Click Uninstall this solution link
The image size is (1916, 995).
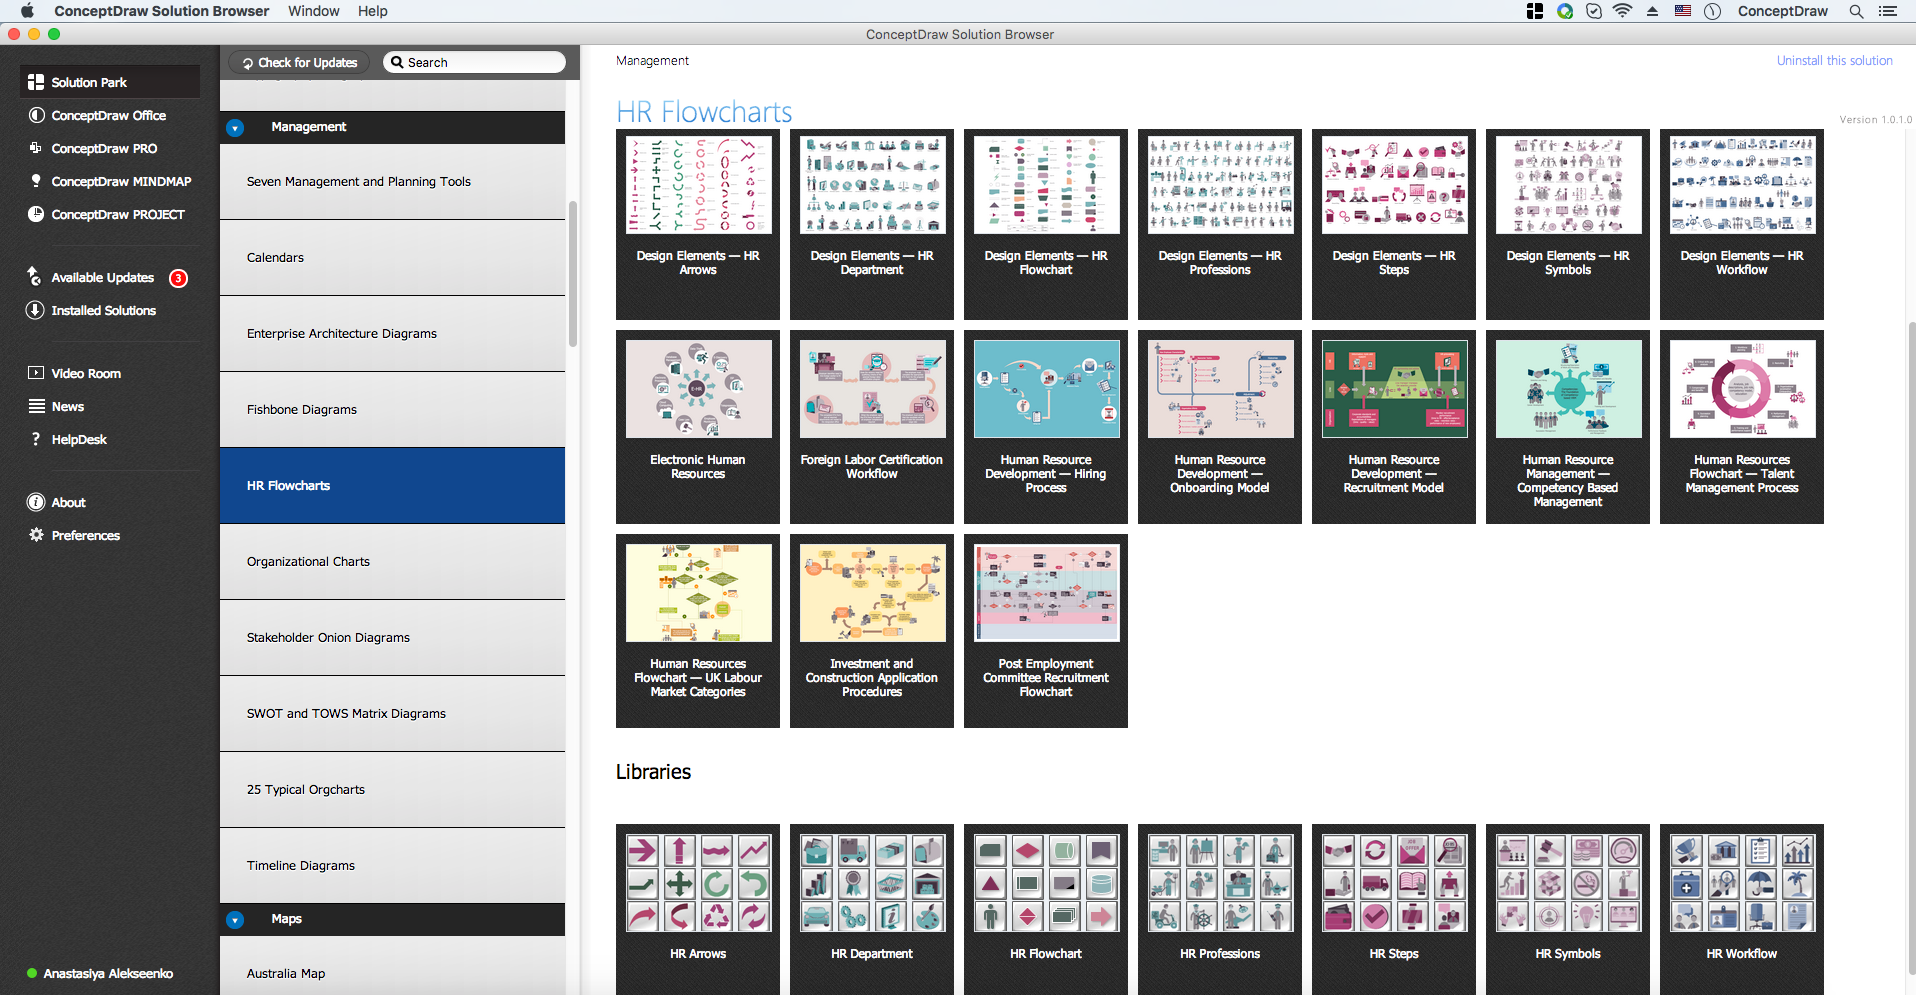1834,60
